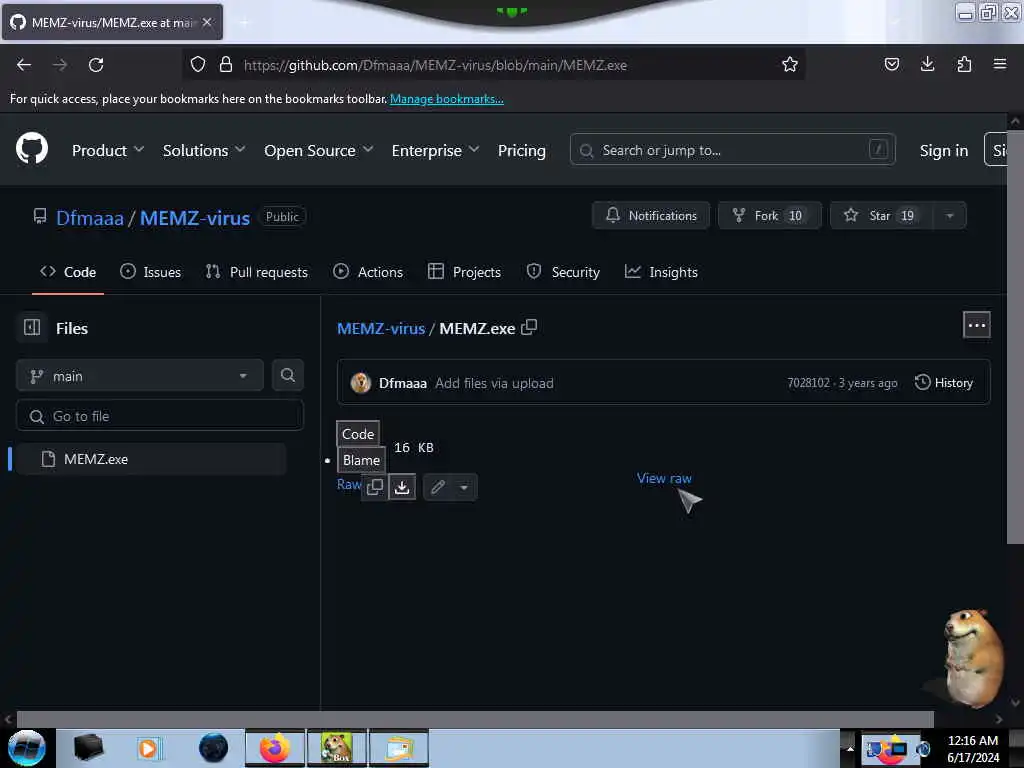Open Firefox from the taskbar
Image resolution: width=1024 pixels, height=768 pixels.
coord(275,748)
